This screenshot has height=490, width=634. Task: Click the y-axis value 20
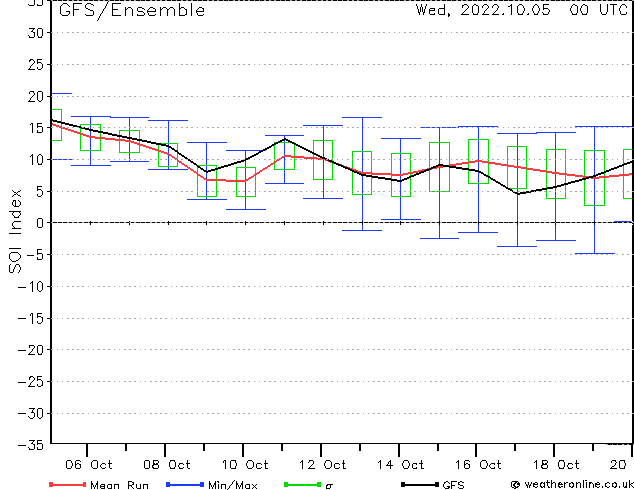click(35, 96)
